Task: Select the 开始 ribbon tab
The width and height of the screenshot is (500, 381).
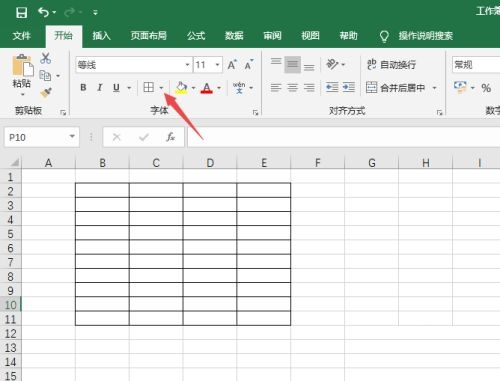Action: pyautogui.click(x=63, y=36)
